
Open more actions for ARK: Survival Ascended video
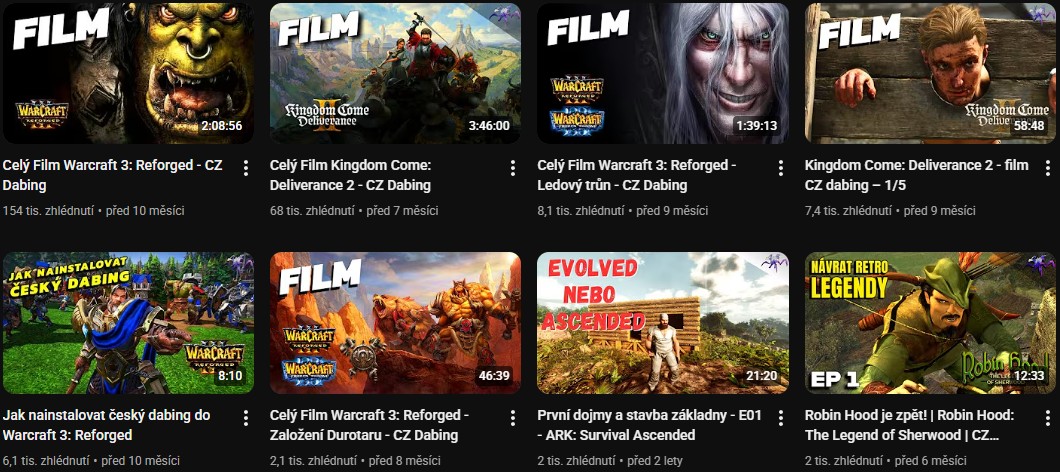coord(780,418)
